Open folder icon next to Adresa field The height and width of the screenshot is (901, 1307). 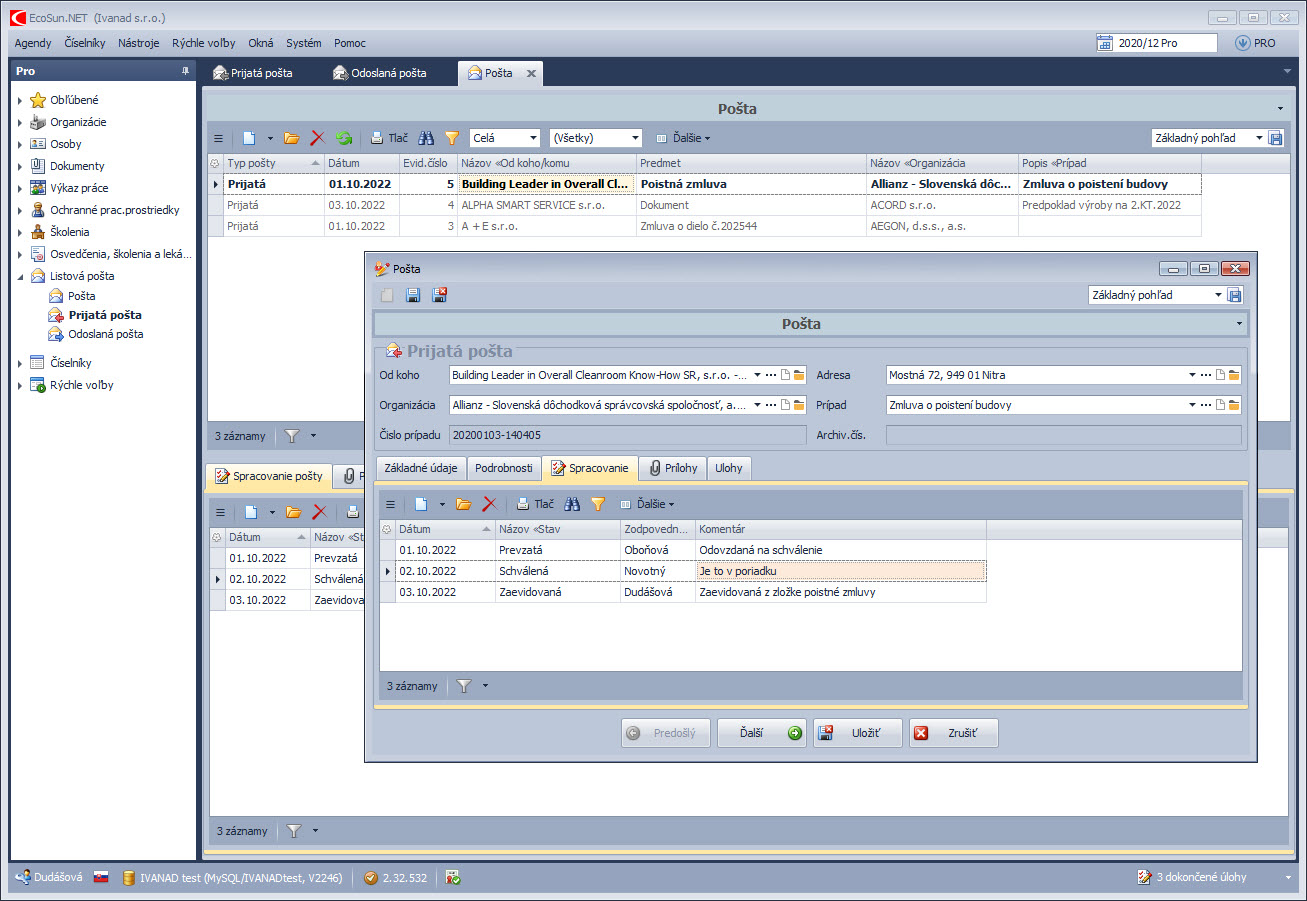click(1234, 375)
